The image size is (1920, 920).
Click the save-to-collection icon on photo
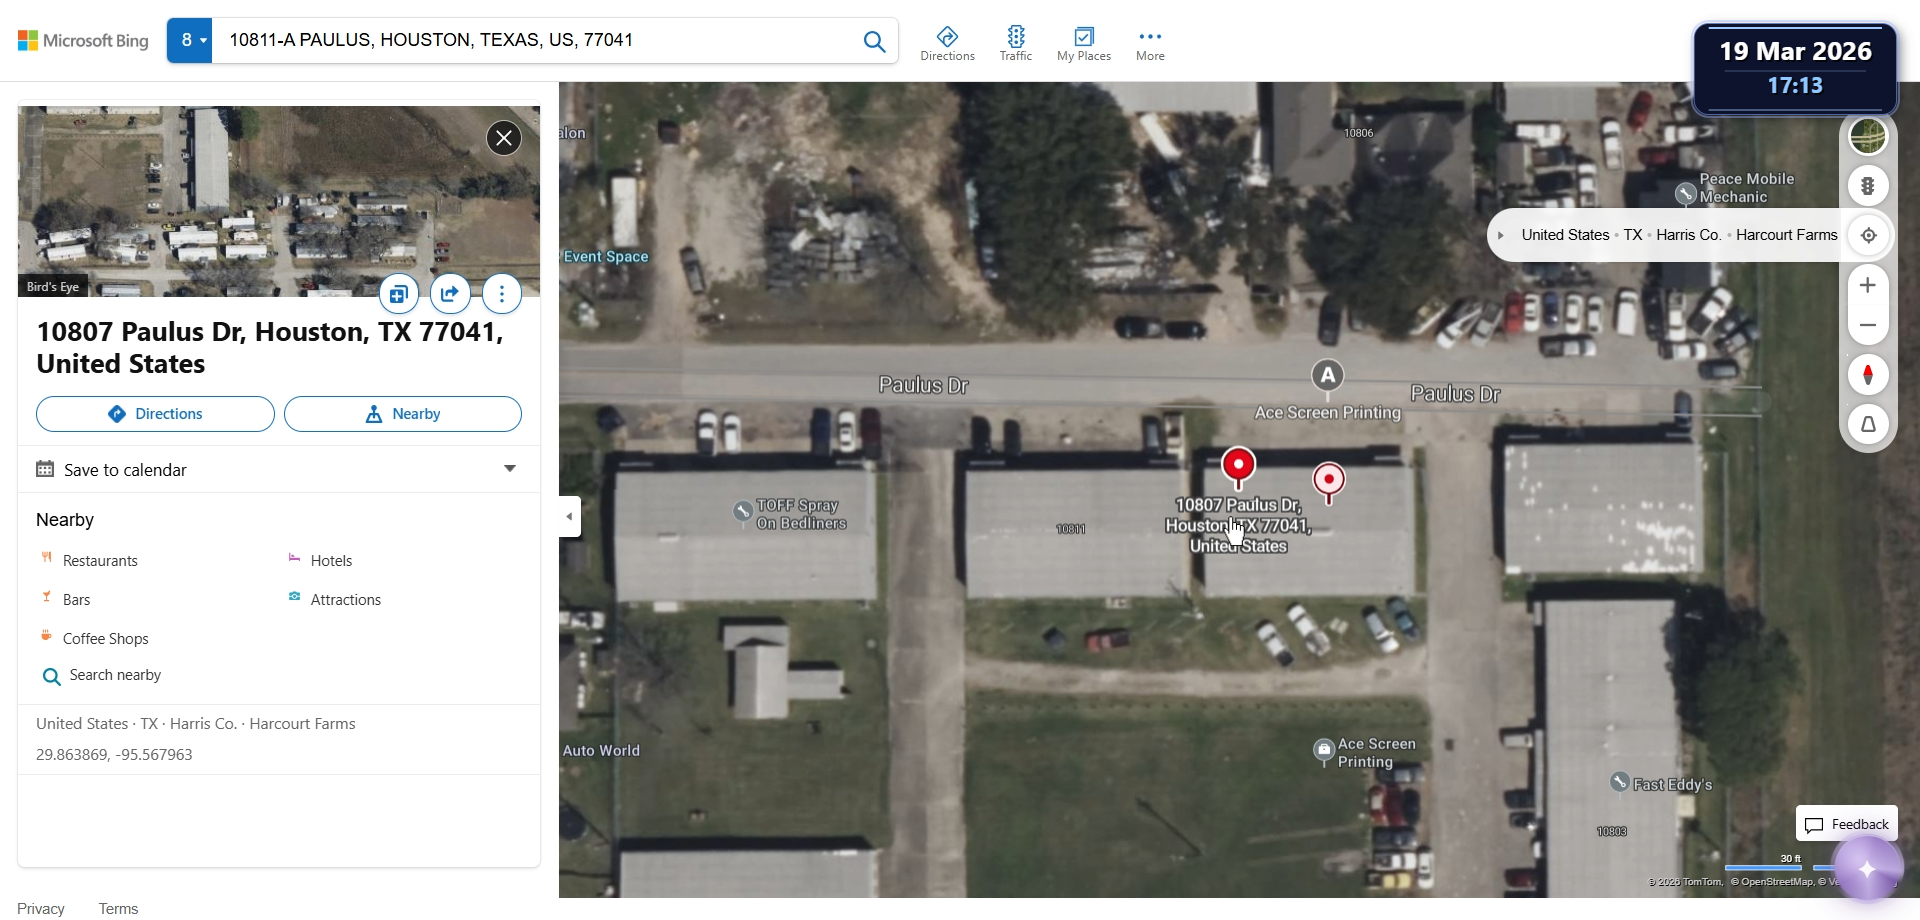point(399,294)
